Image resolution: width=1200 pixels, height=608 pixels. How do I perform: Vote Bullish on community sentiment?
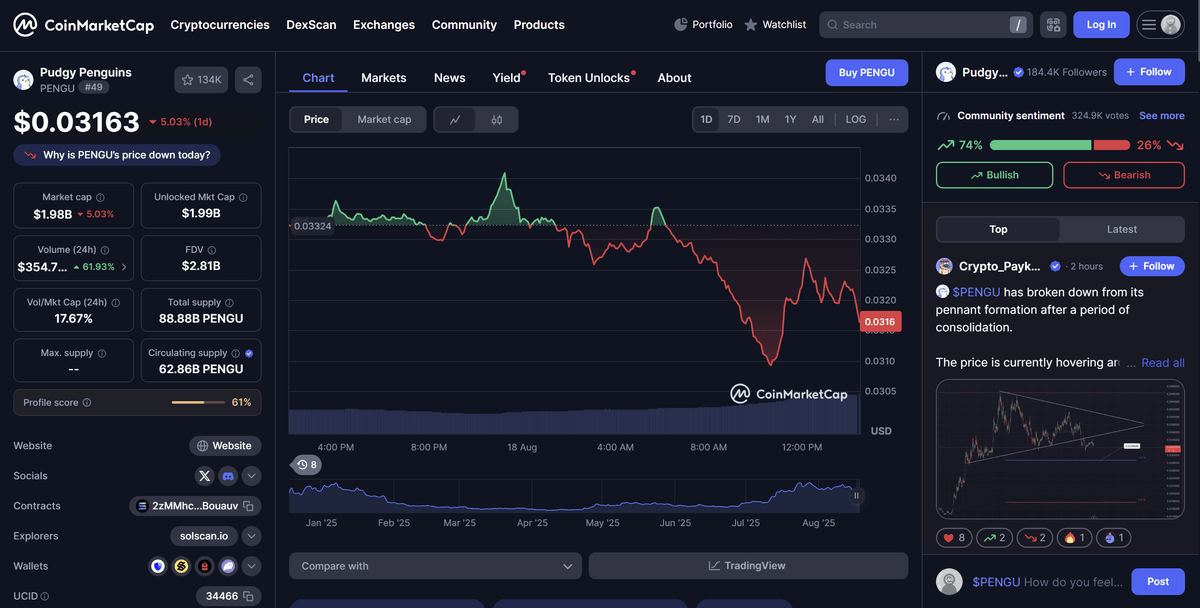point(994,175)
